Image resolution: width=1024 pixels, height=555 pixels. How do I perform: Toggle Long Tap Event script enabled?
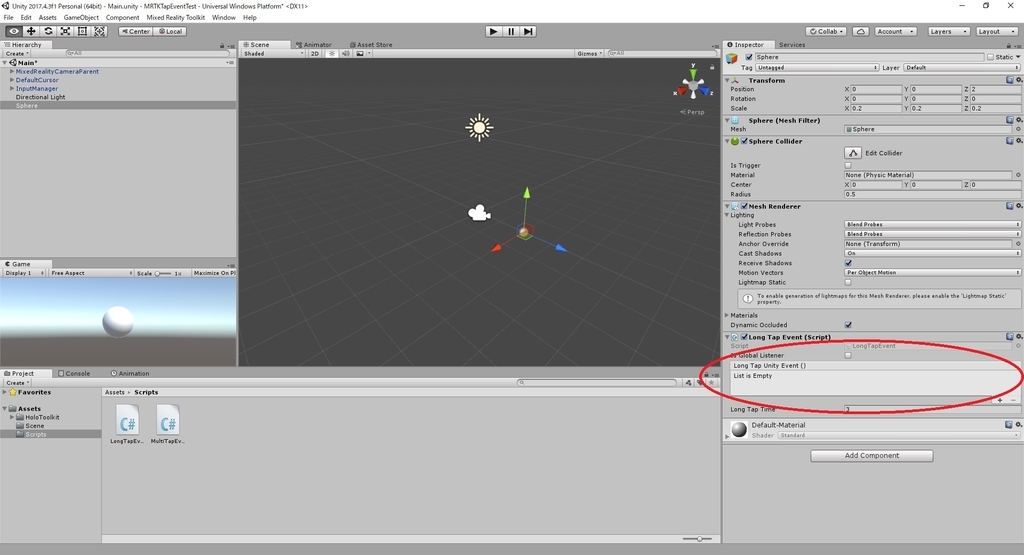744,337
